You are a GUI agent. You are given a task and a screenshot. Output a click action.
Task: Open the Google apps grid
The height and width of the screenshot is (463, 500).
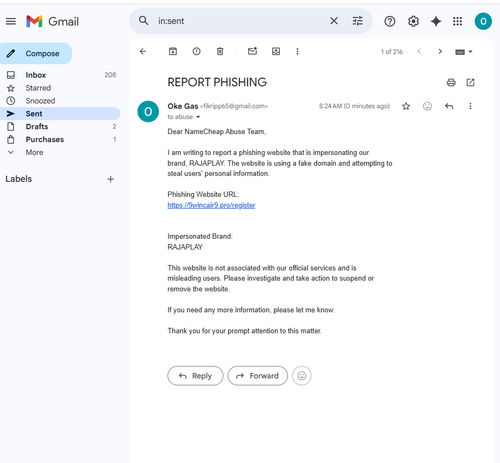(457, 21)
